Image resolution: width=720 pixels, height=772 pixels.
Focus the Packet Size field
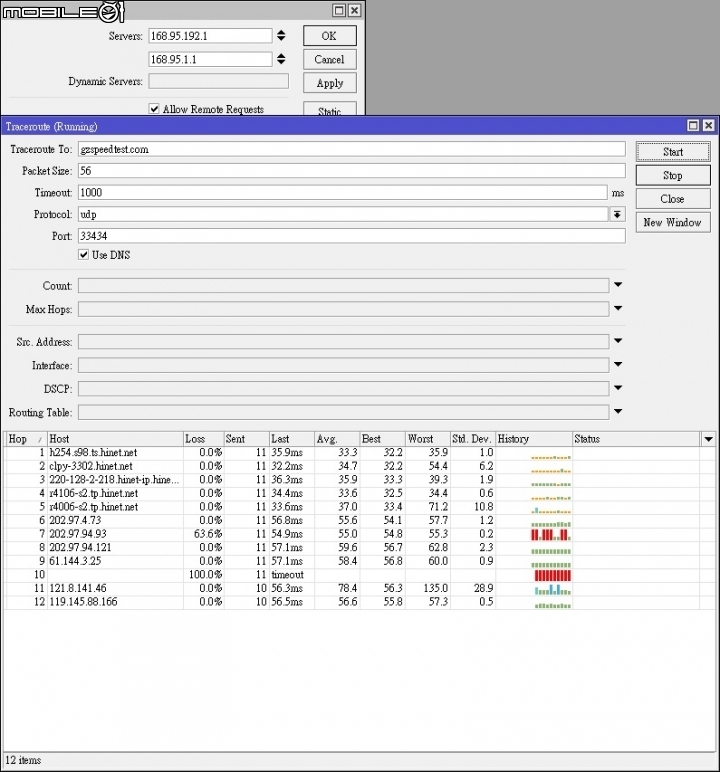pos(352,171)
